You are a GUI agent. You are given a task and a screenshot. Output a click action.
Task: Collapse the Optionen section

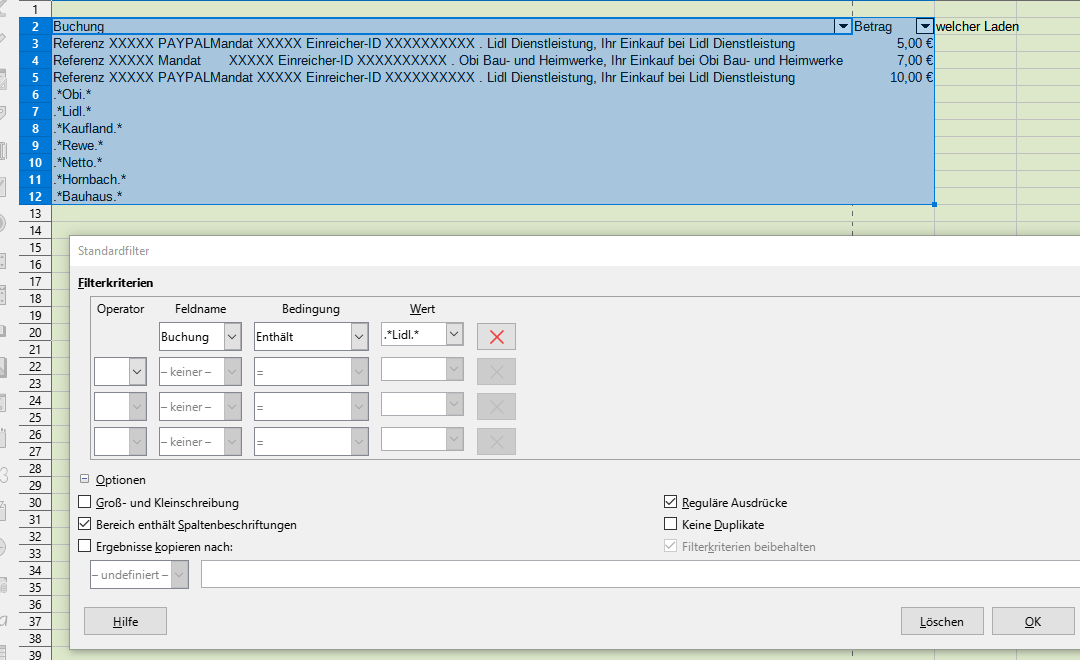[85, 479]
